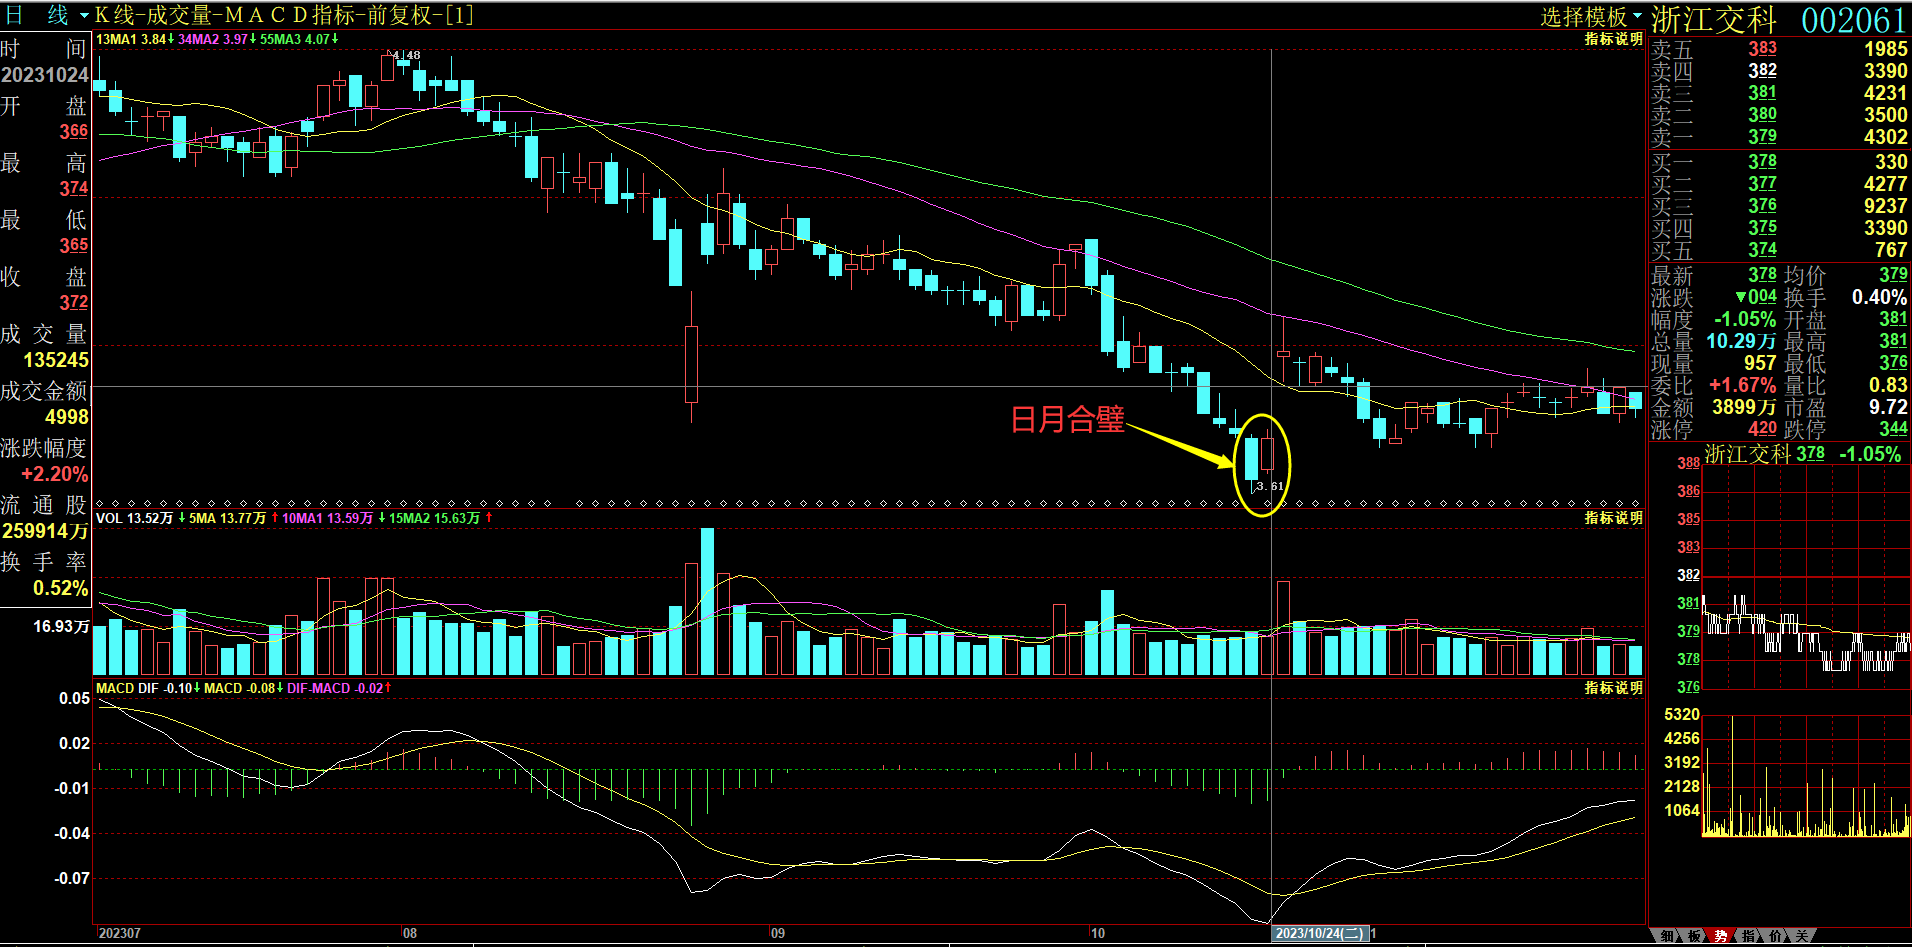Jump to the 202307 time axis marker
The width and height of the screenshot is (1912, 947).
click(x=119, y=933)
